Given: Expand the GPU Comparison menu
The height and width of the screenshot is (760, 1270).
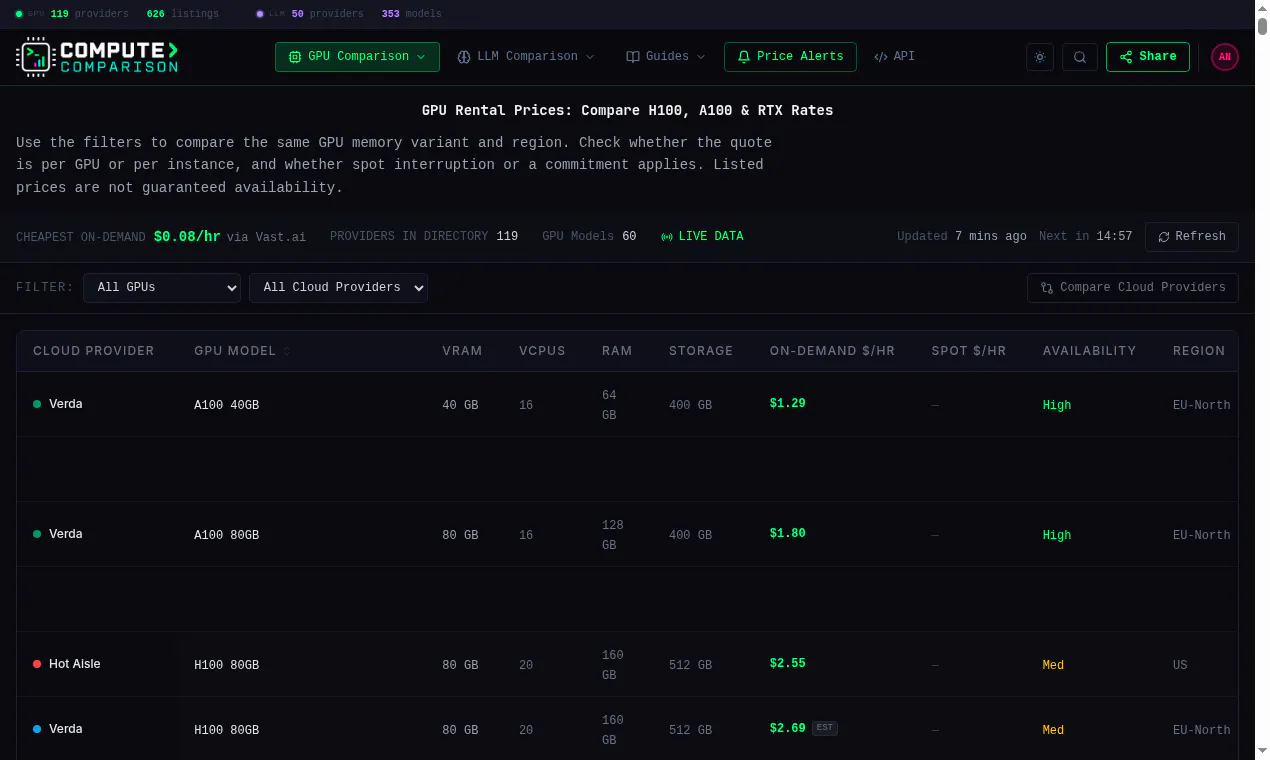Looking at the screenshot, I should (357, 57).
